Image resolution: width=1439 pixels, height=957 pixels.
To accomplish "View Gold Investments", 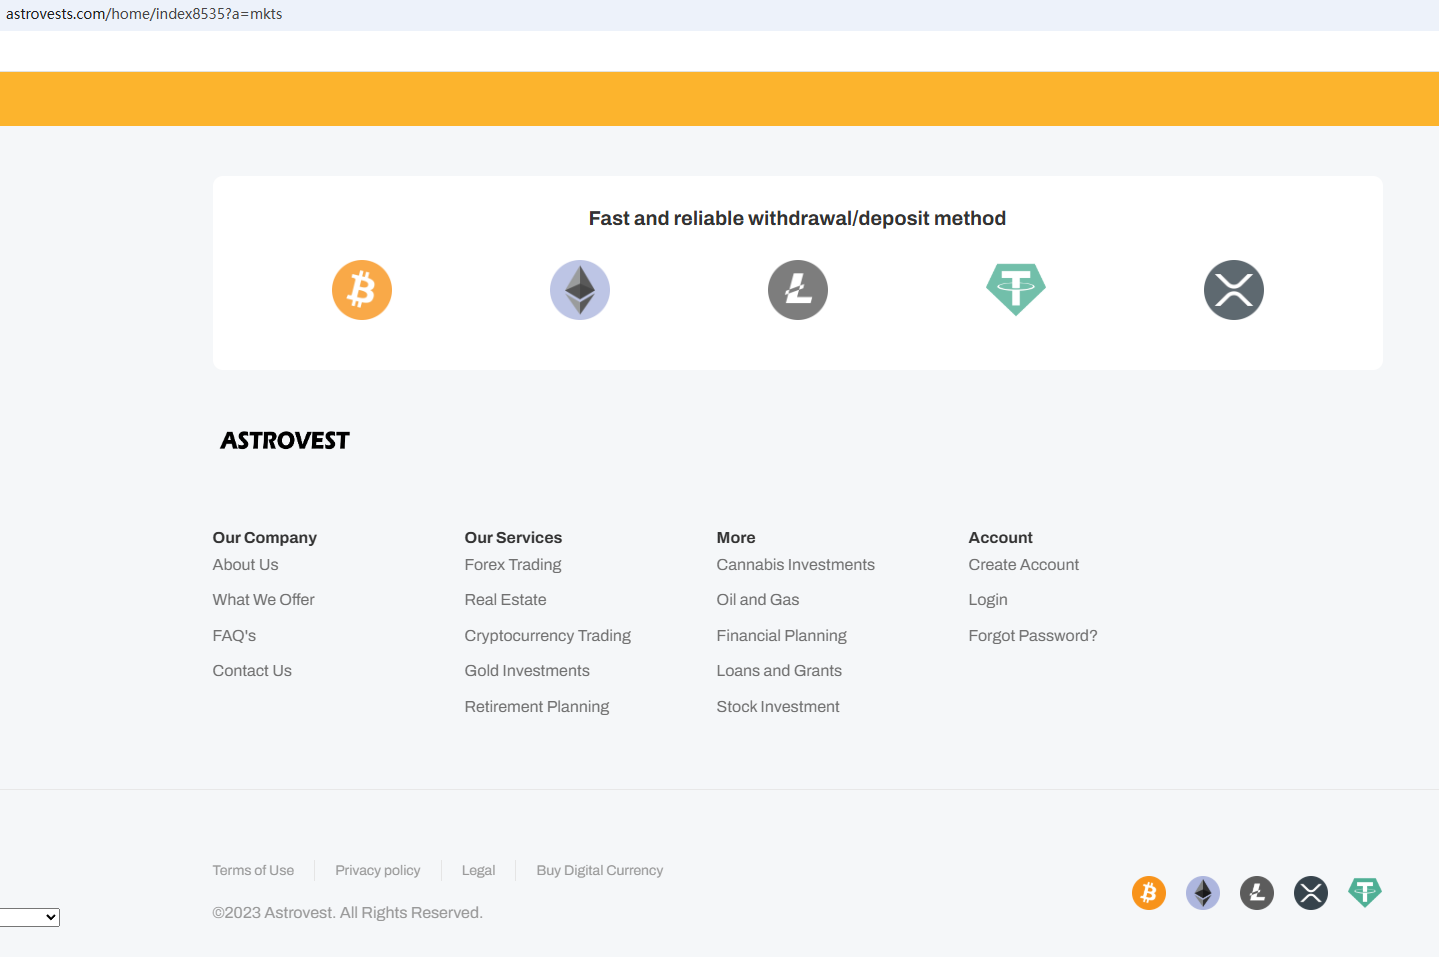I will point(527,671).
